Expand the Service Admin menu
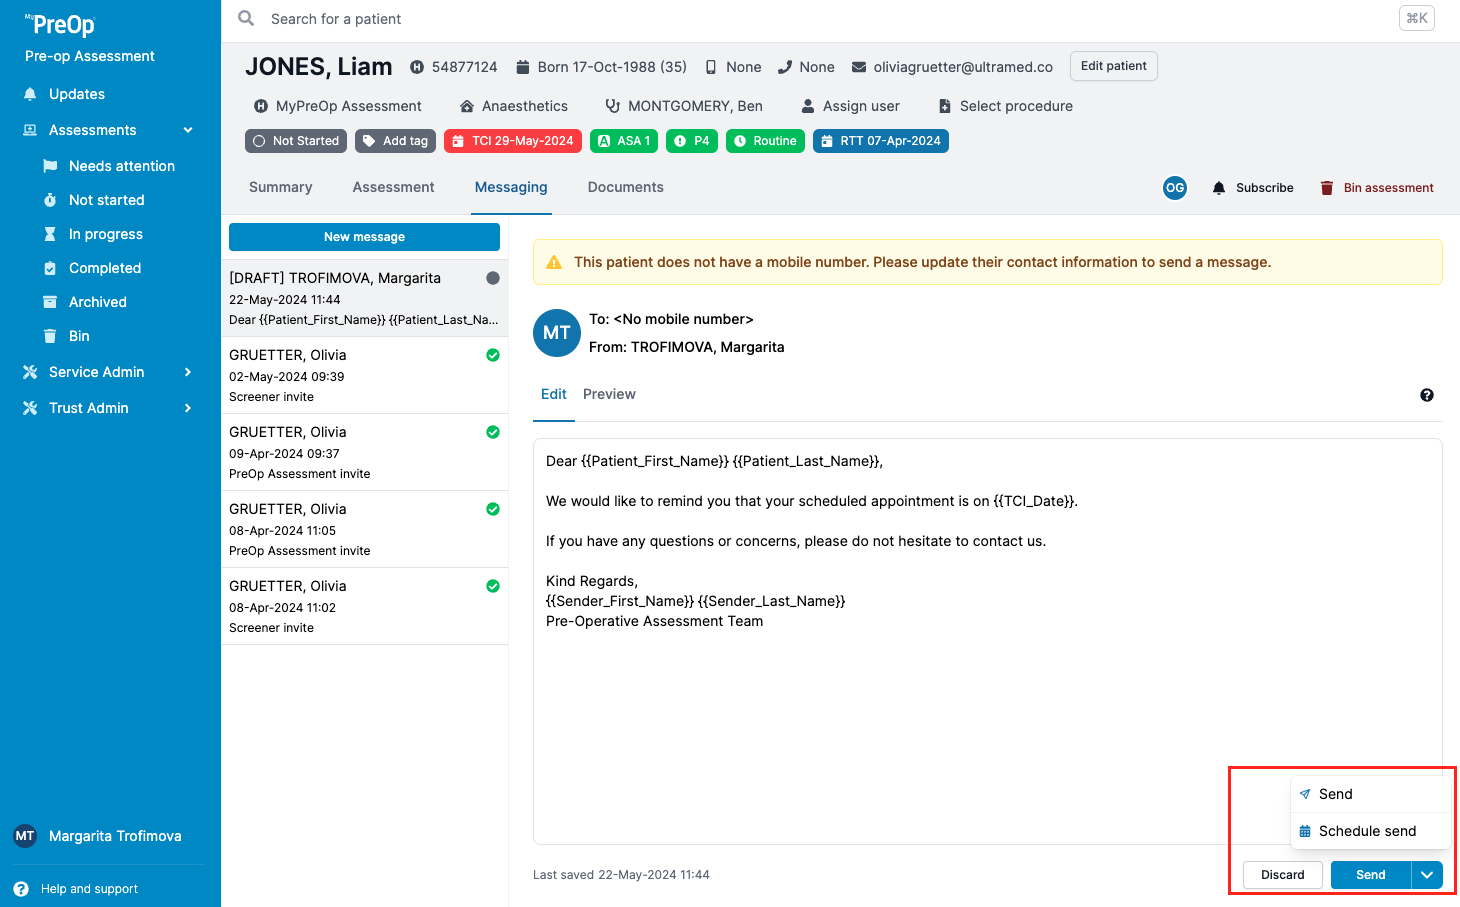The height and width of the screenshot is (907, 1460). click(188, 372)
